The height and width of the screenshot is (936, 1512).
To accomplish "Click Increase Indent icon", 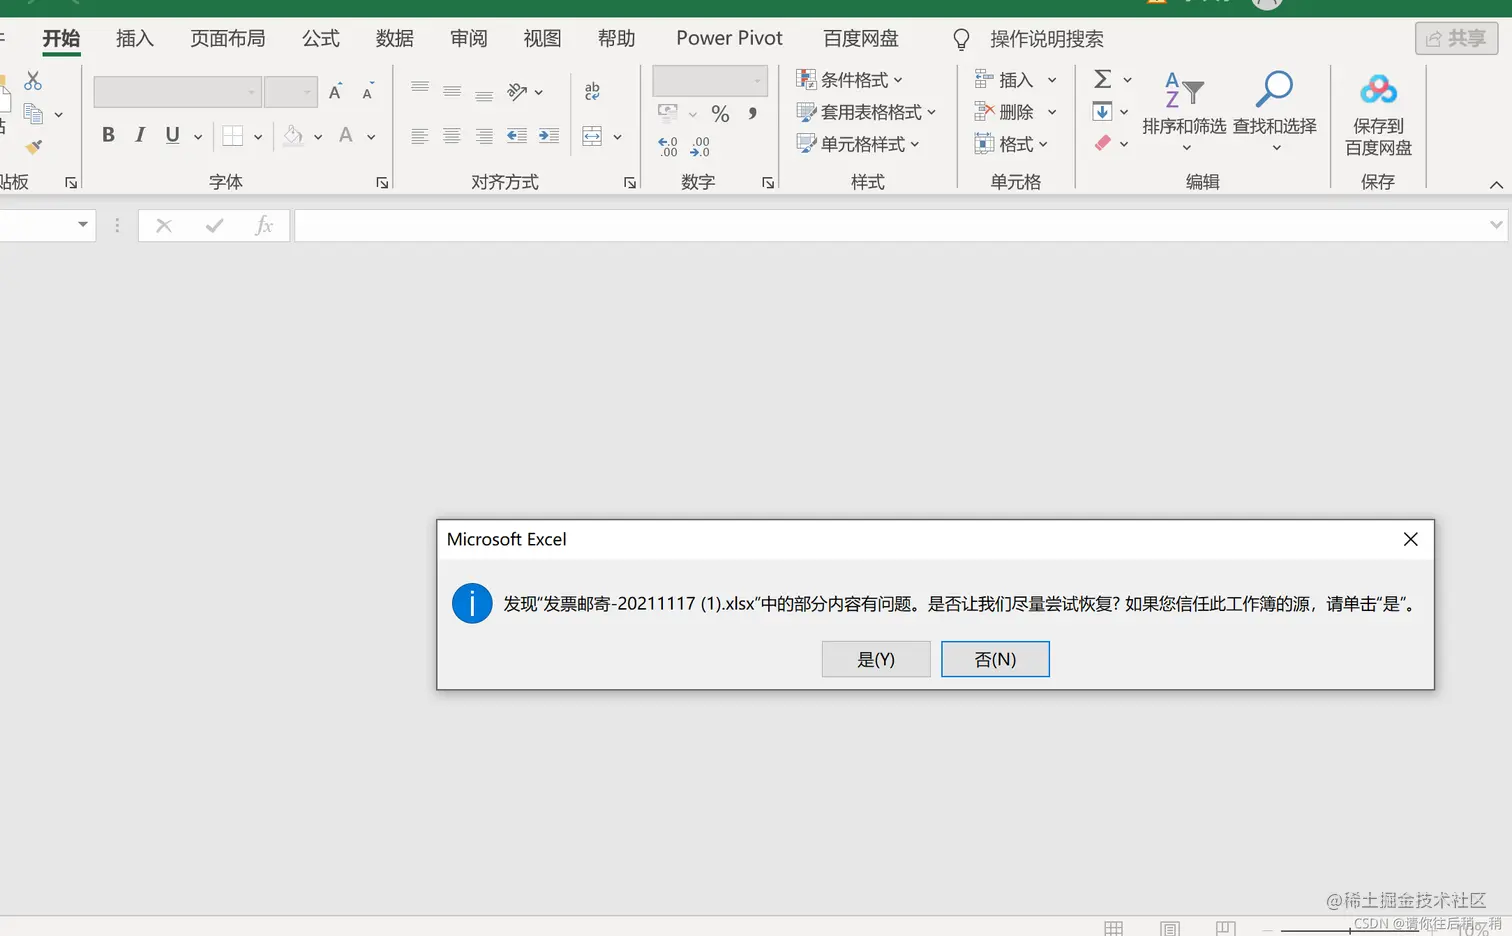I will (x=549, y=136).
